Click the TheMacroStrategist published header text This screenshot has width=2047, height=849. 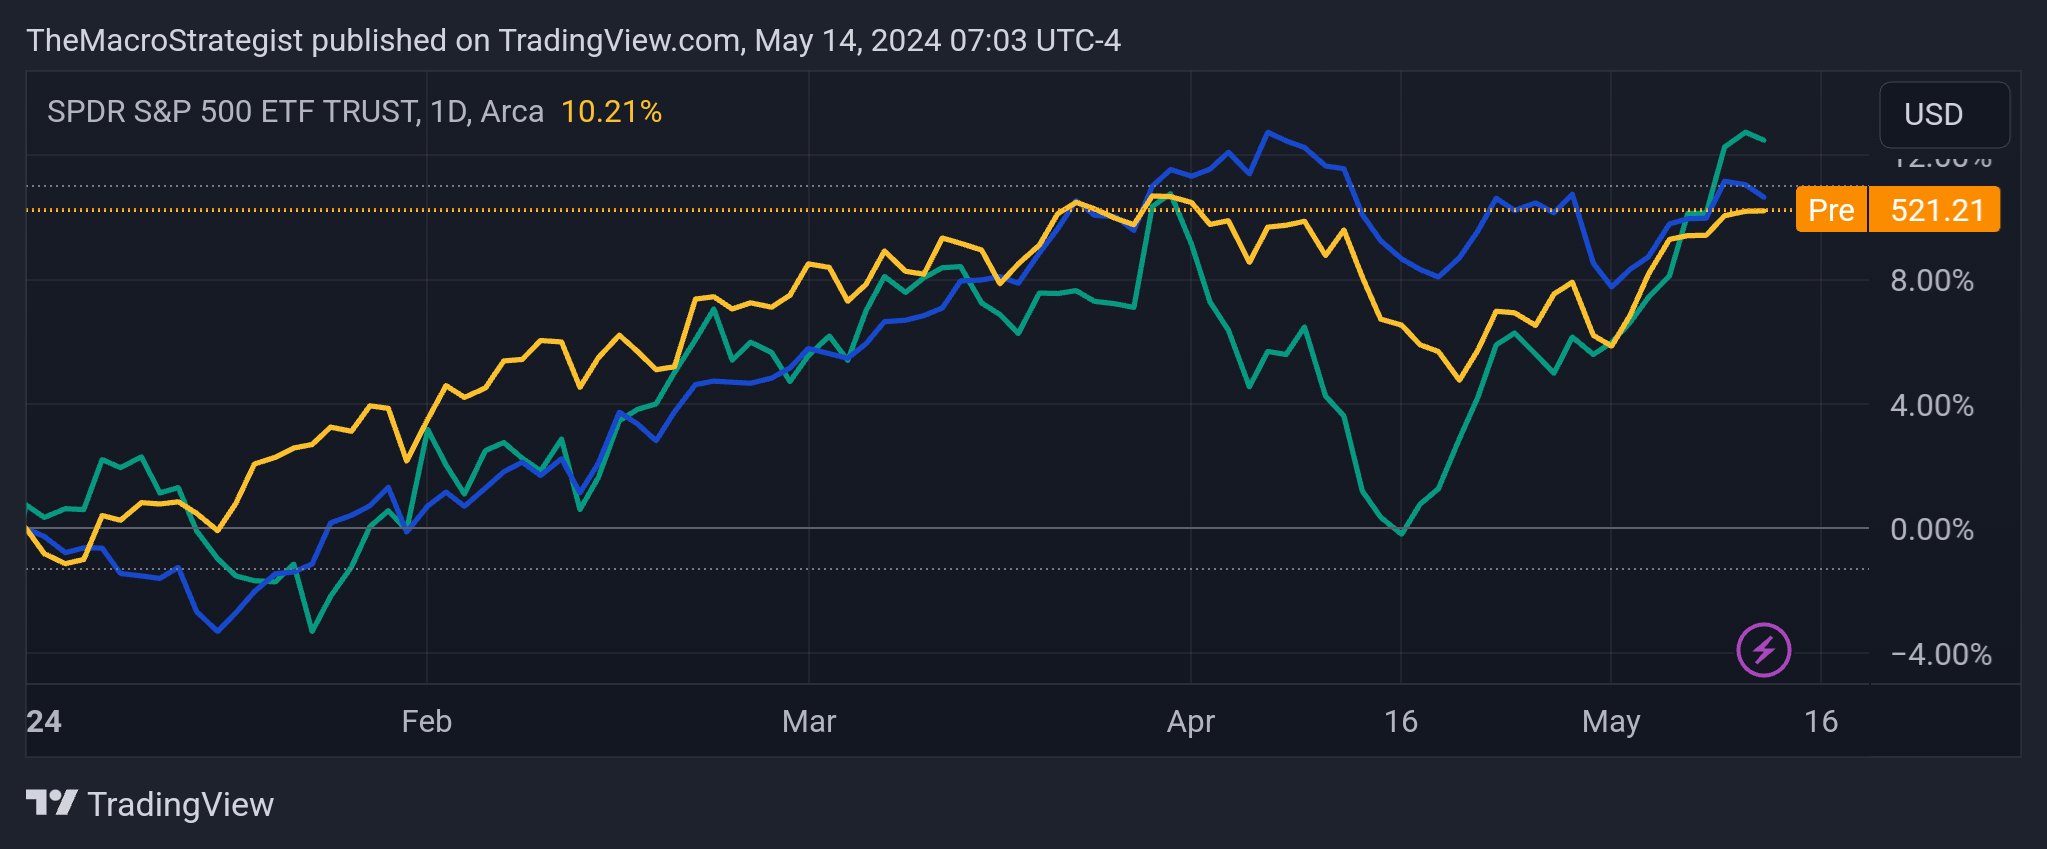(573, 40)
